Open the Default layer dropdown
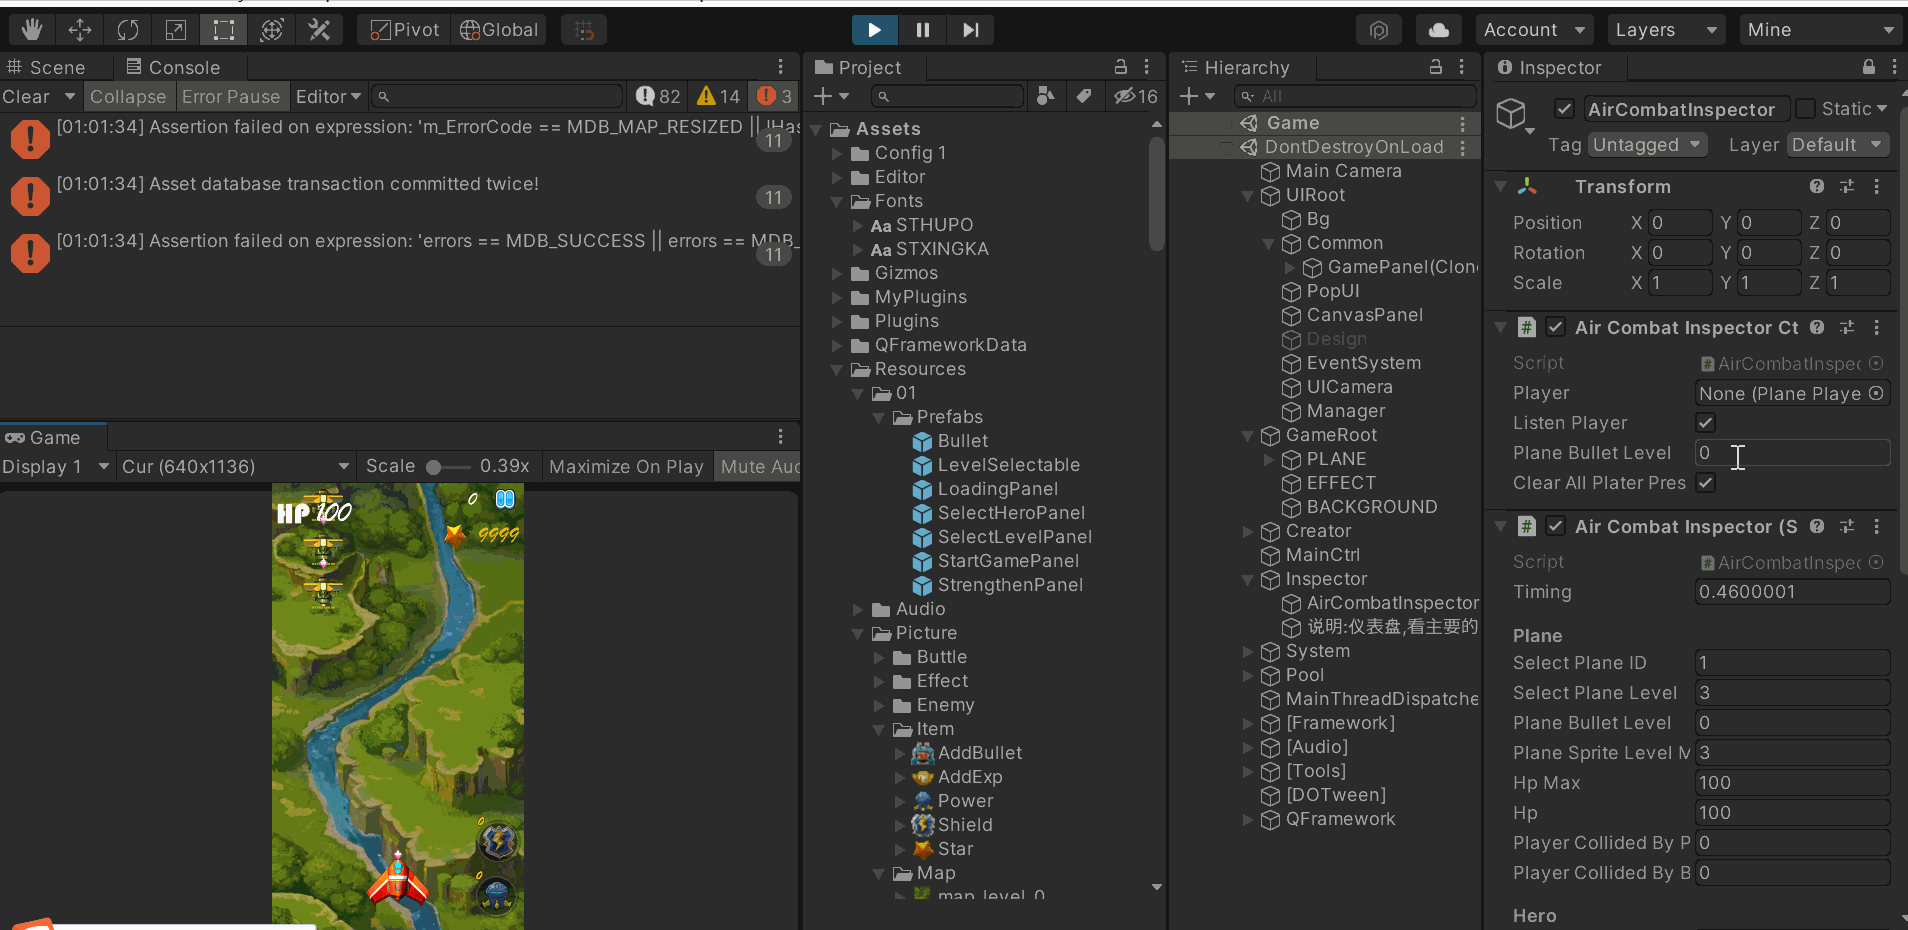1908x930 pixels. click(1838, 145)
